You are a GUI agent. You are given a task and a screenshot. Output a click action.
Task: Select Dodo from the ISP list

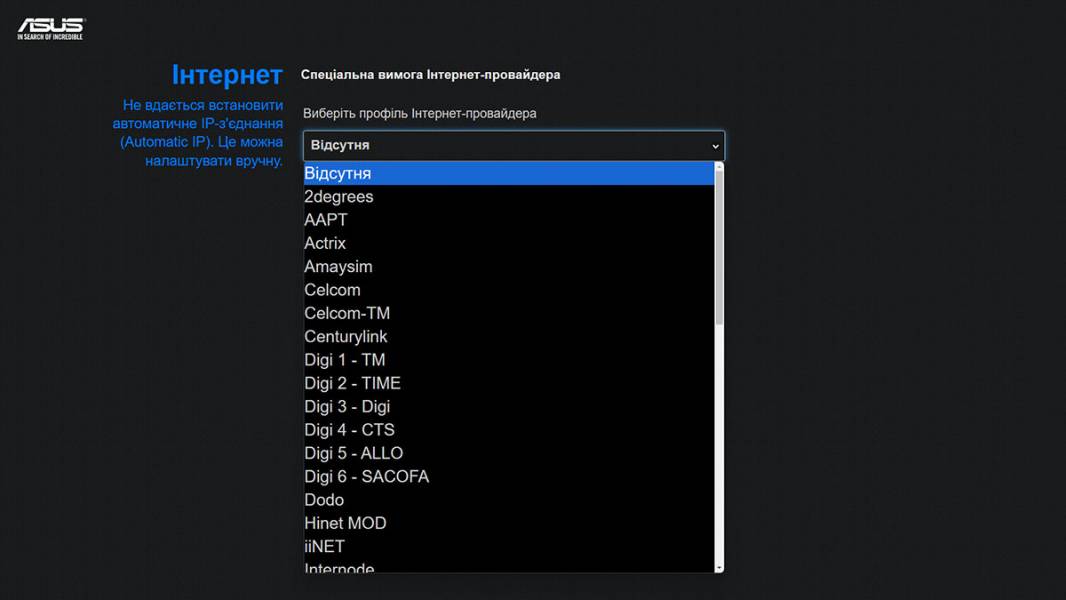(509, 499)
